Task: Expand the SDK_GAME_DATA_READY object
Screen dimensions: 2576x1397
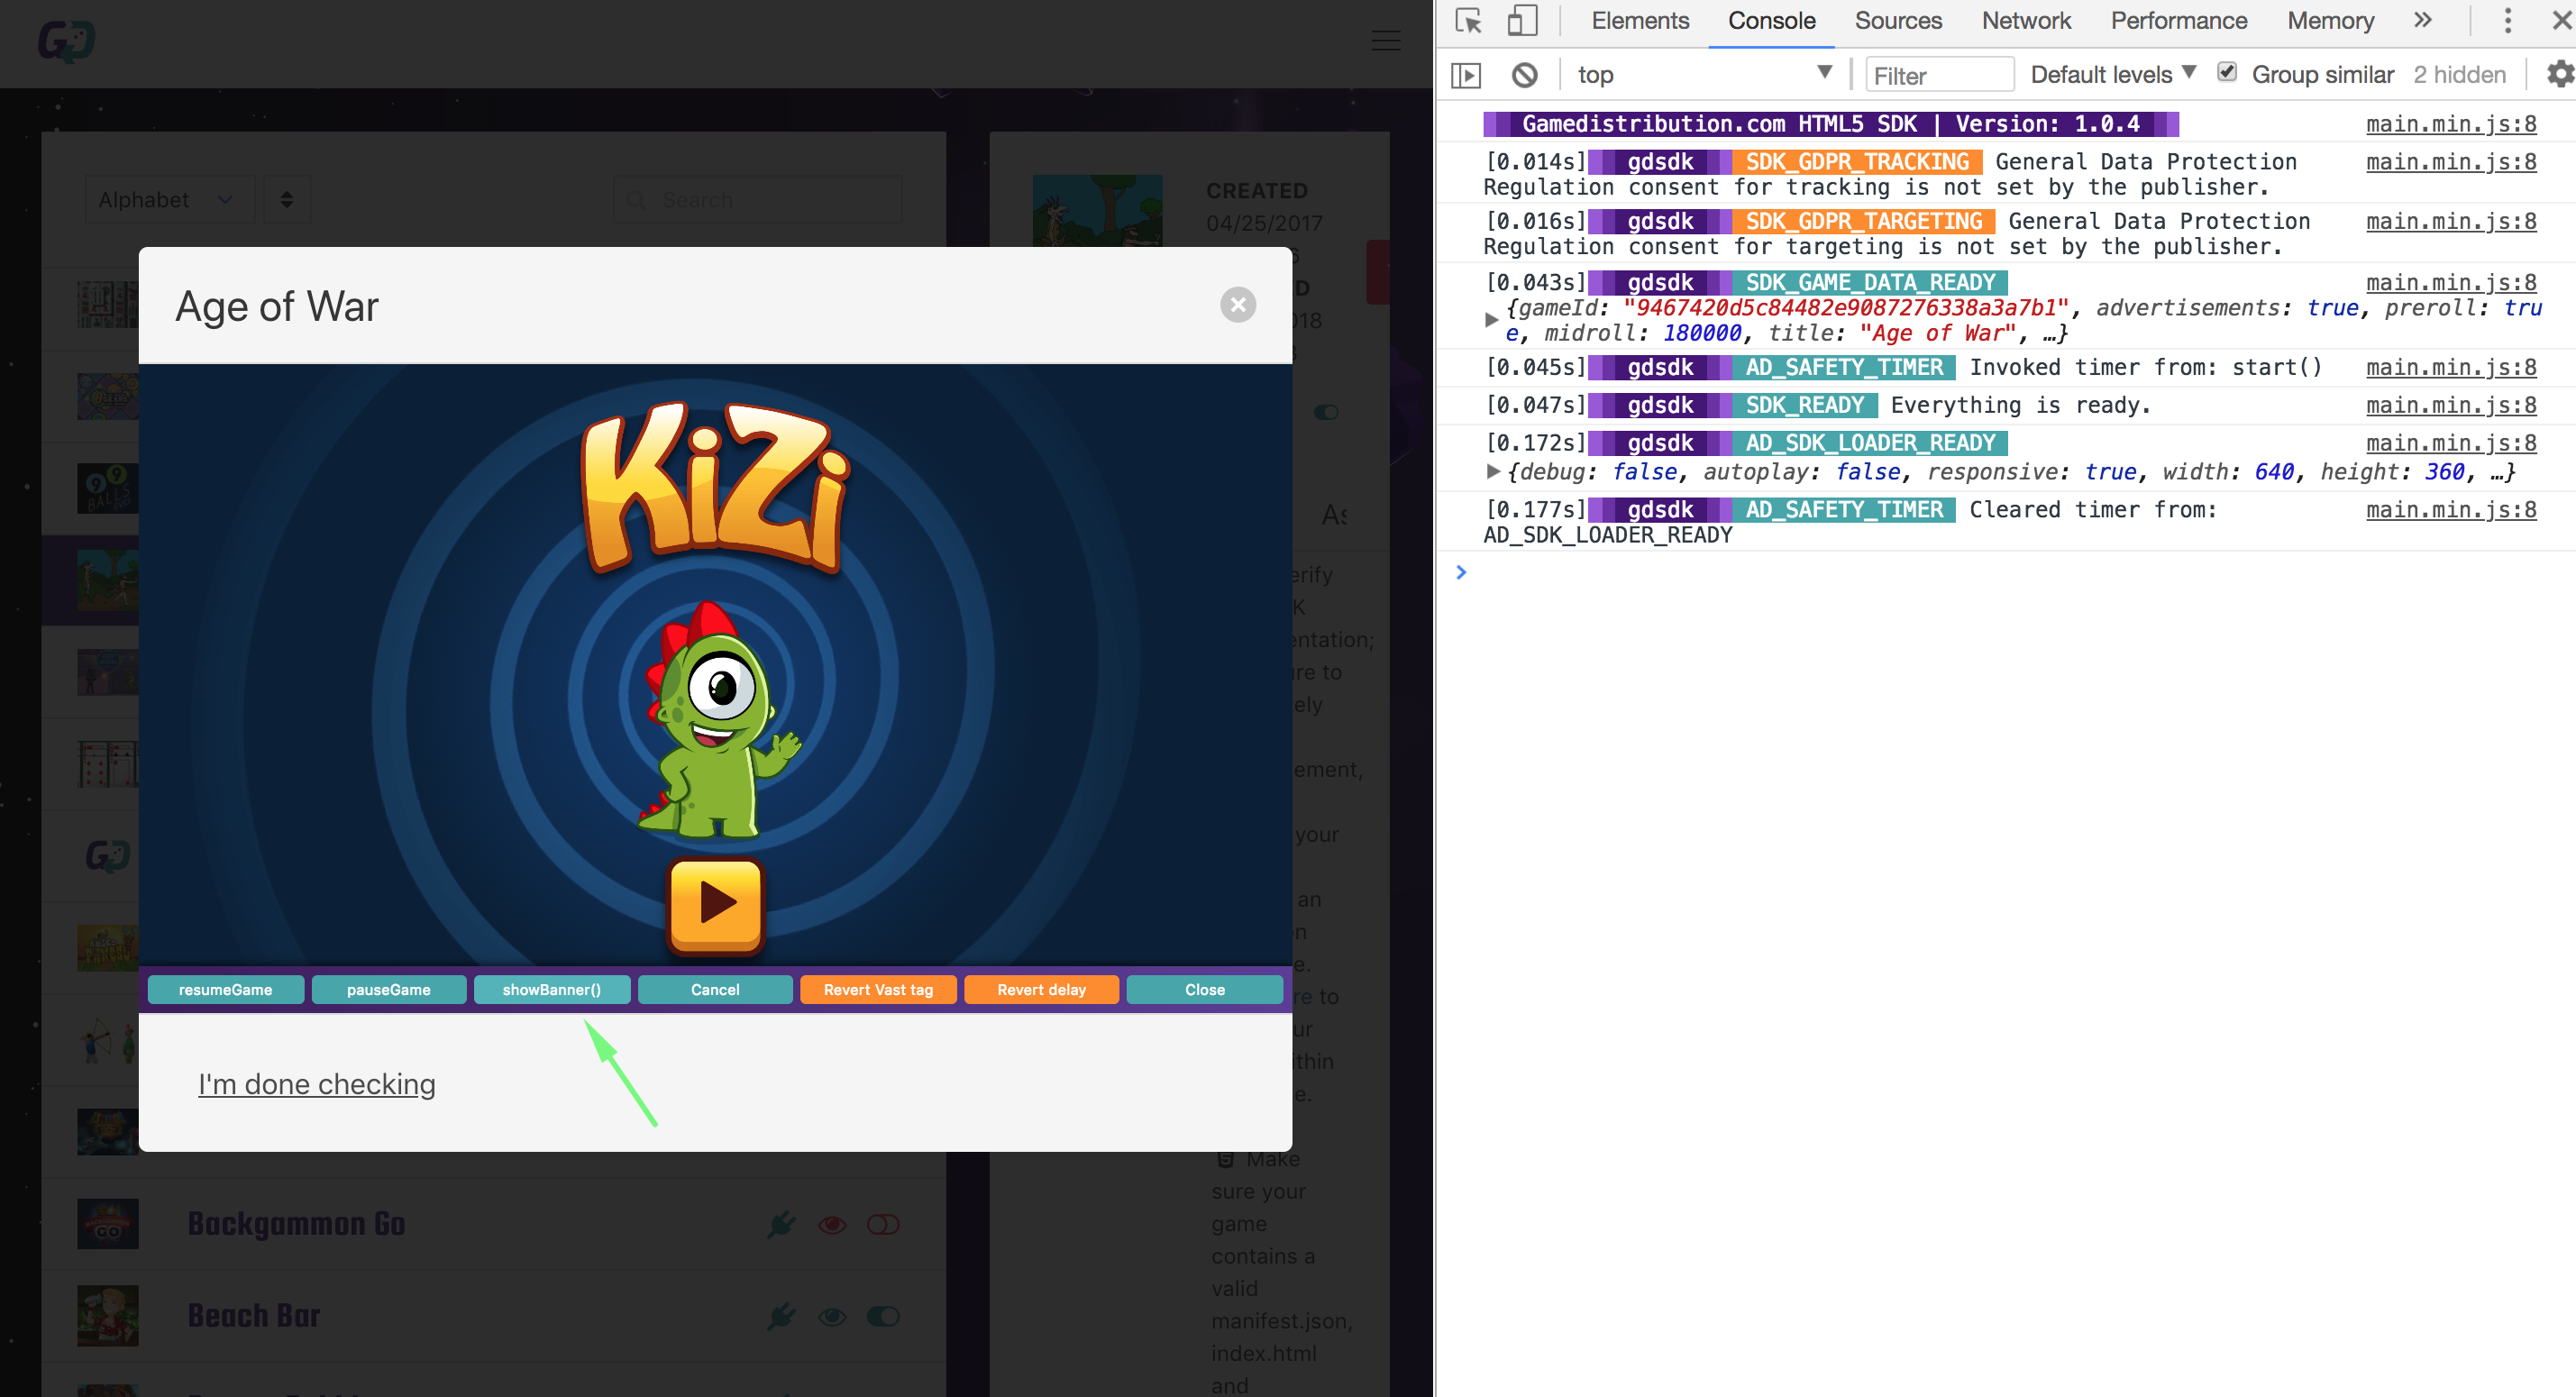Action: [x=1491, y=320]
